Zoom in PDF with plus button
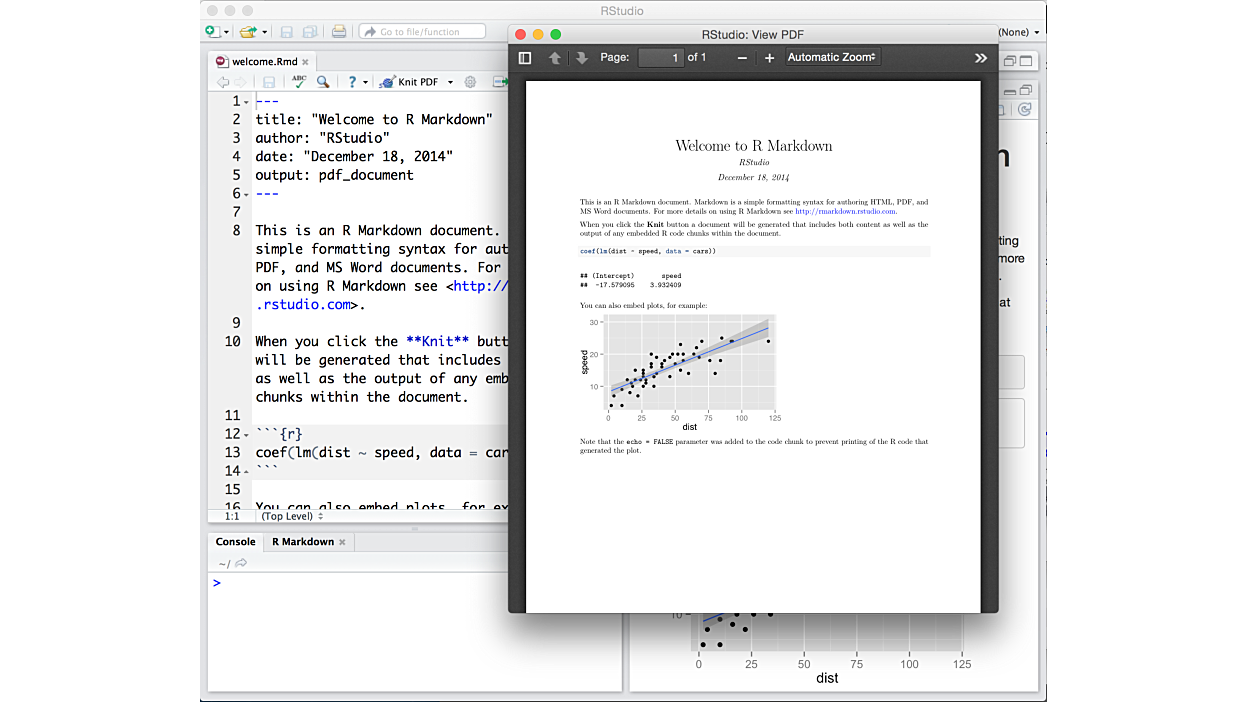This screenshot has width=1248, height=702. (769, 58)
